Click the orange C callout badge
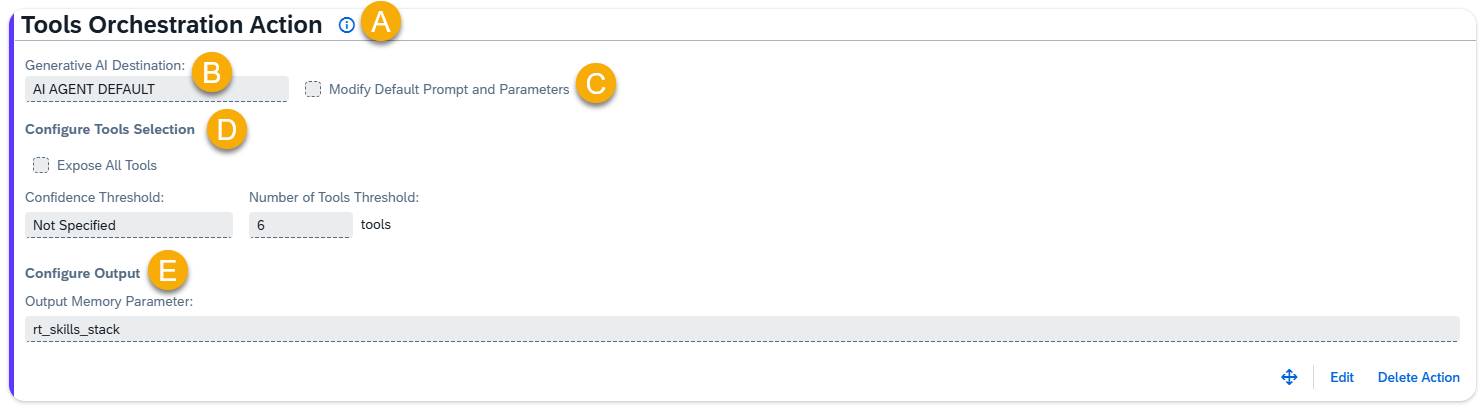Screen dimensions: 1482x412 click(x=595, y=85)
